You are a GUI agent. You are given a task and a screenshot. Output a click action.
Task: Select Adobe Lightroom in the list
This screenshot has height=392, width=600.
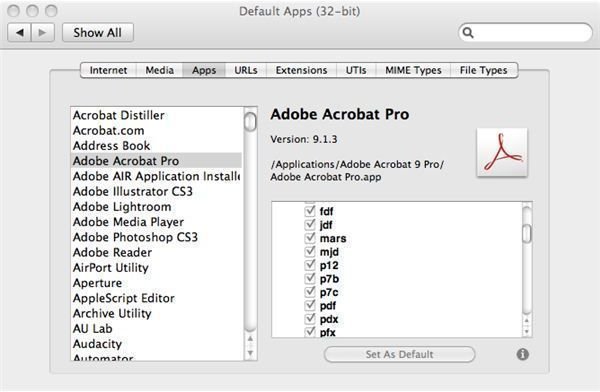(x=157, y=207)
